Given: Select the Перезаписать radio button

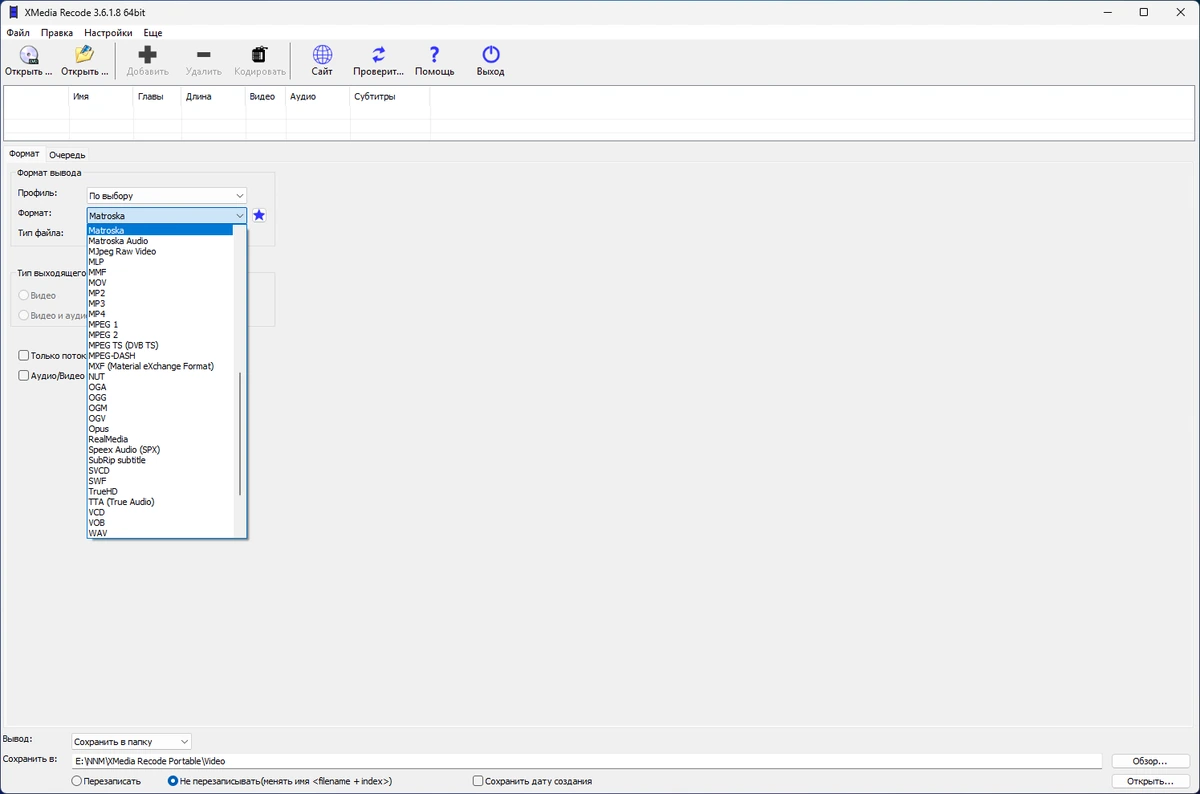Looking at the screenshot, I should tap(77, 781).
